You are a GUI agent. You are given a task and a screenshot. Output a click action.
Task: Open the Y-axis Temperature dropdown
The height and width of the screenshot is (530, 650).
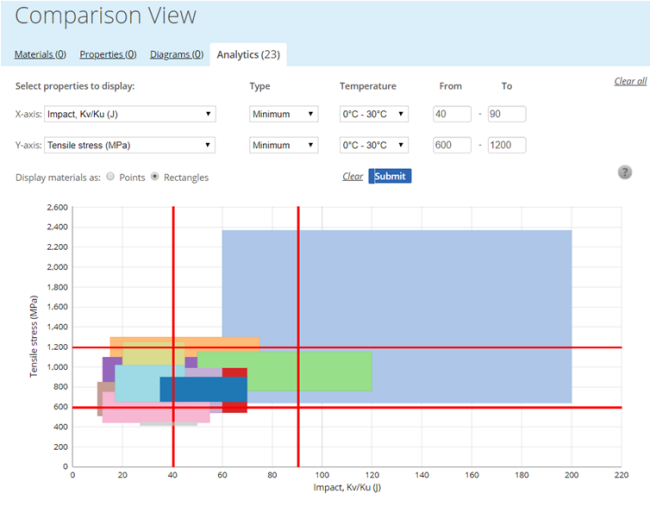[x=374, y=145]
